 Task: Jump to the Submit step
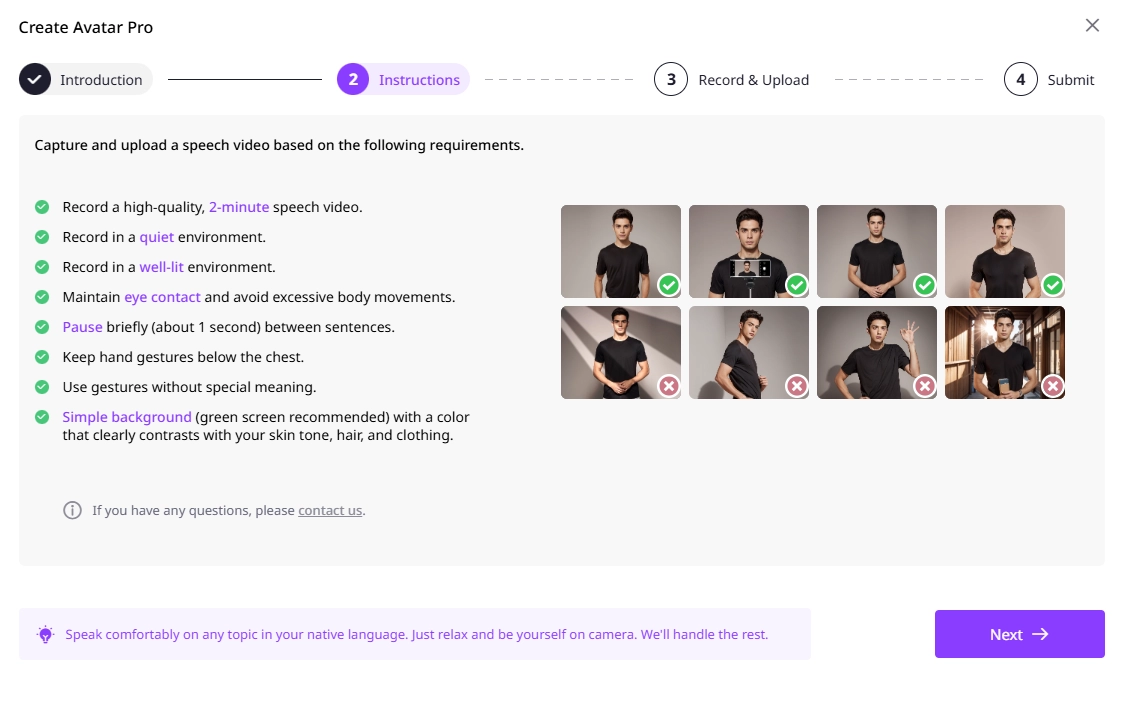[x=1070, y=80]
